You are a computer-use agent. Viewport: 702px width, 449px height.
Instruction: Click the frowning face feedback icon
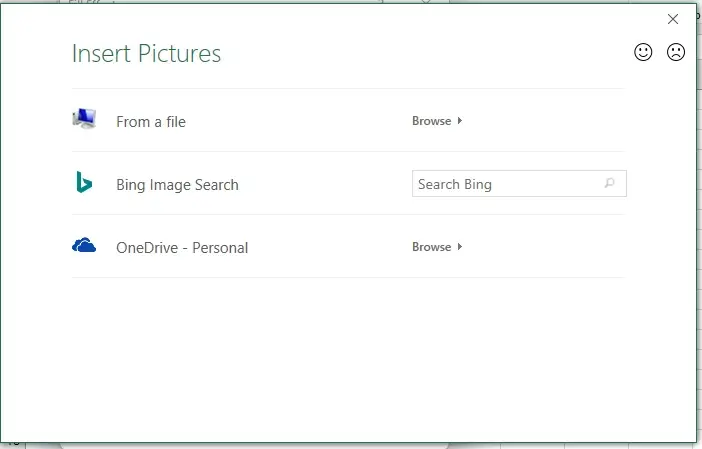pos(676,53)
